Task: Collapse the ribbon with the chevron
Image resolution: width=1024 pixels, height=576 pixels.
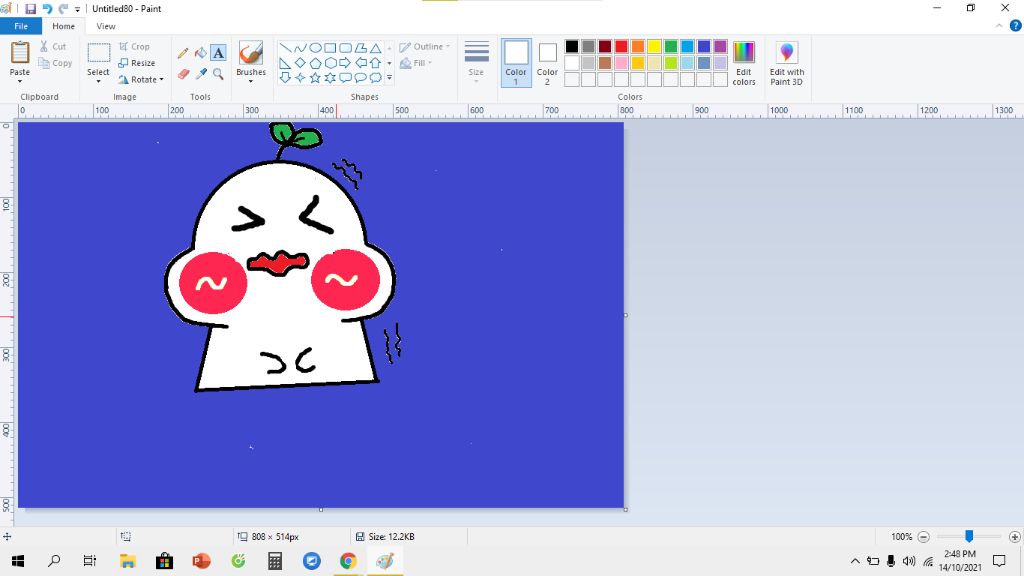Action: tap(999, 26)
